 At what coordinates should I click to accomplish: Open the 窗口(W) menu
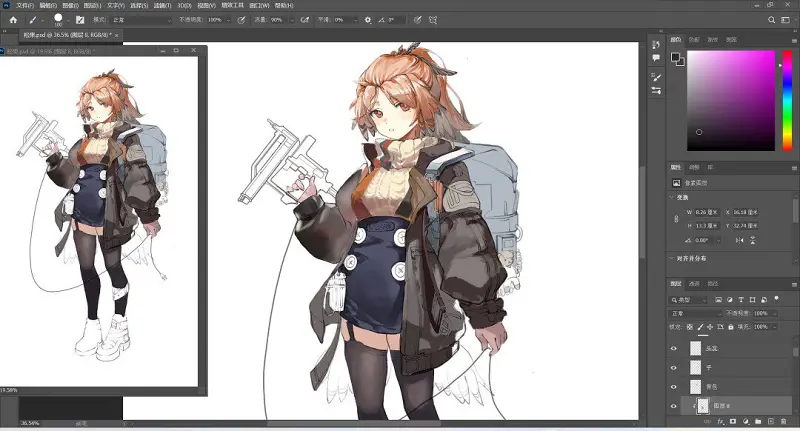pos(259,6)
